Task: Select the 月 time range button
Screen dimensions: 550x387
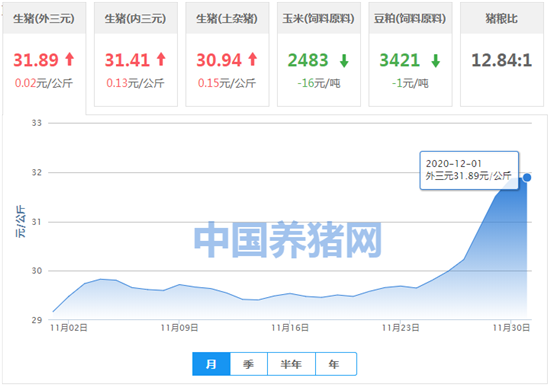Action: pos(211,364)
